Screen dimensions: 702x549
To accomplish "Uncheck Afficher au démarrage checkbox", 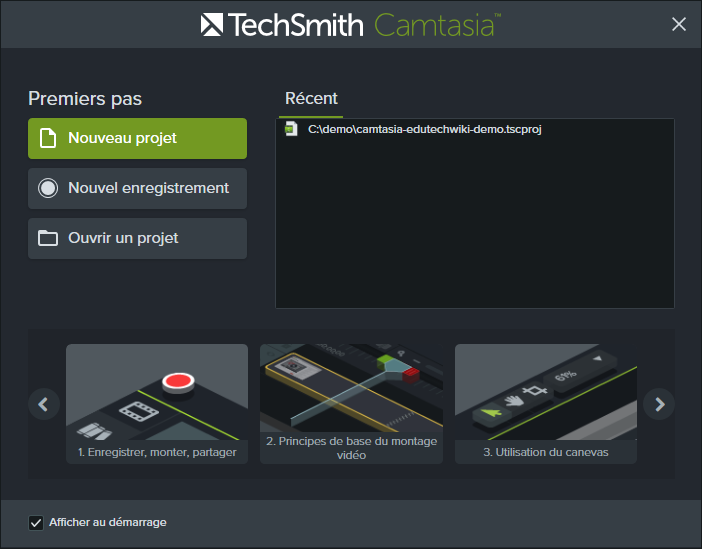I will pyautogui.click(x=36, y=523).
